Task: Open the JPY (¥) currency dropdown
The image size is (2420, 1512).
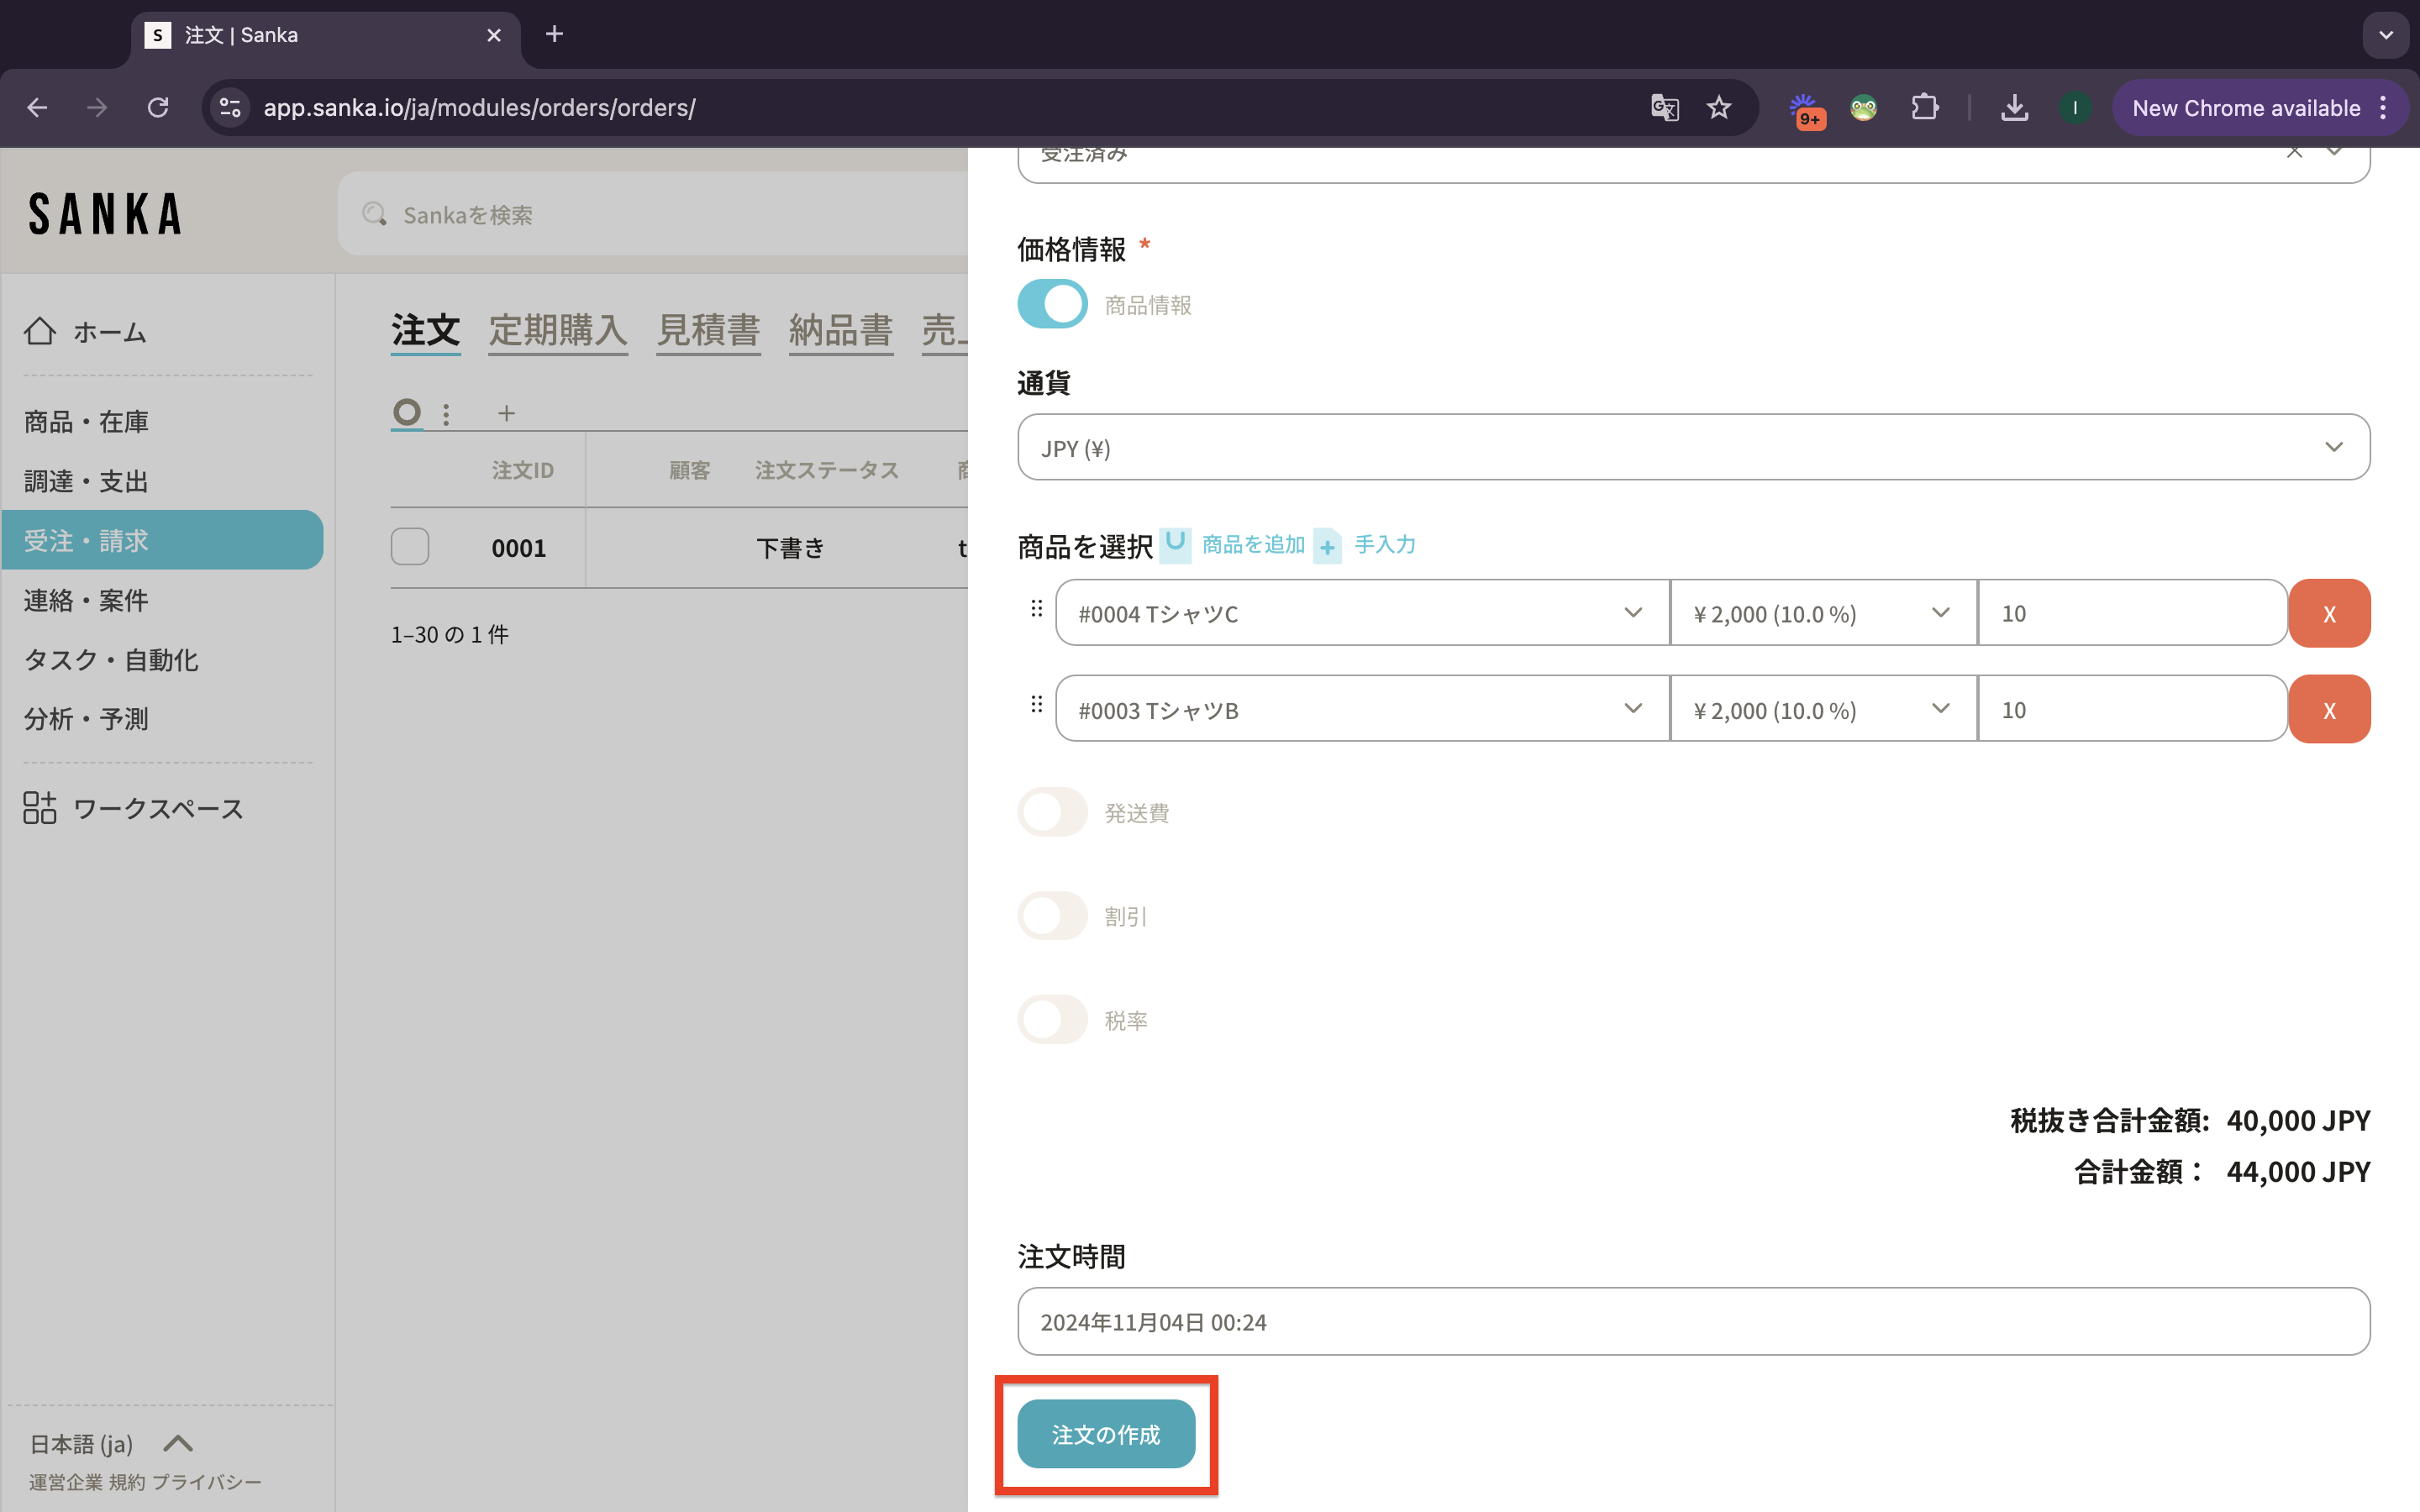Action: (1693, 447)
